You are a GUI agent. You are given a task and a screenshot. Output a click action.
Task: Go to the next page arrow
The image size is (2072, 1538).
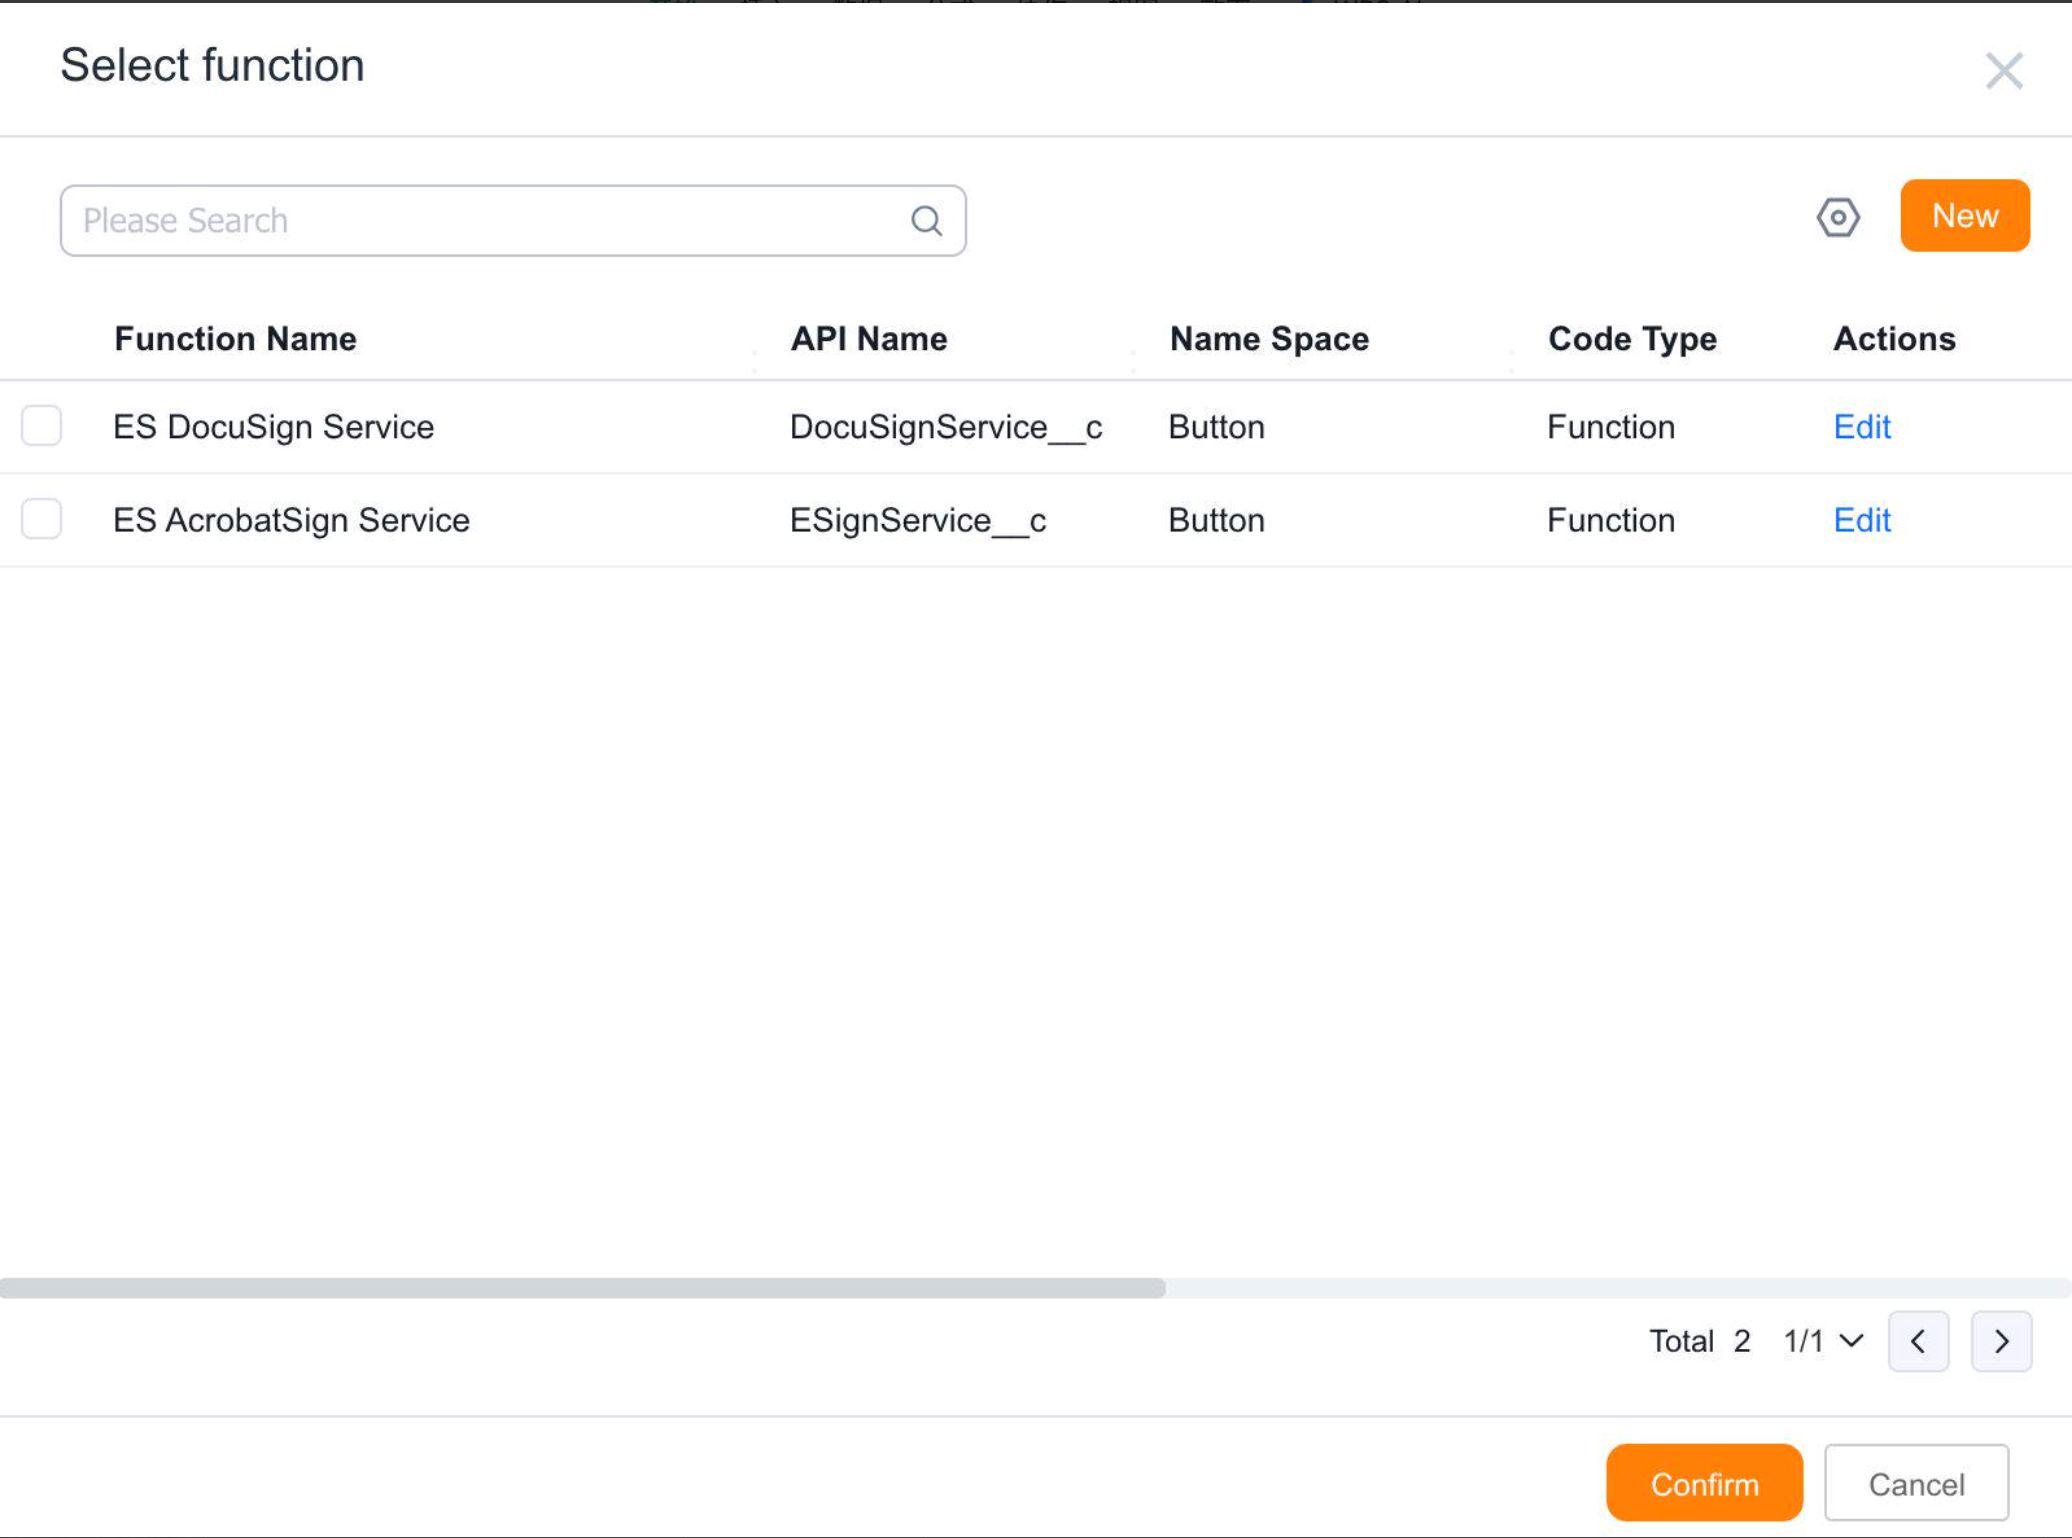coord(2000,1341)
